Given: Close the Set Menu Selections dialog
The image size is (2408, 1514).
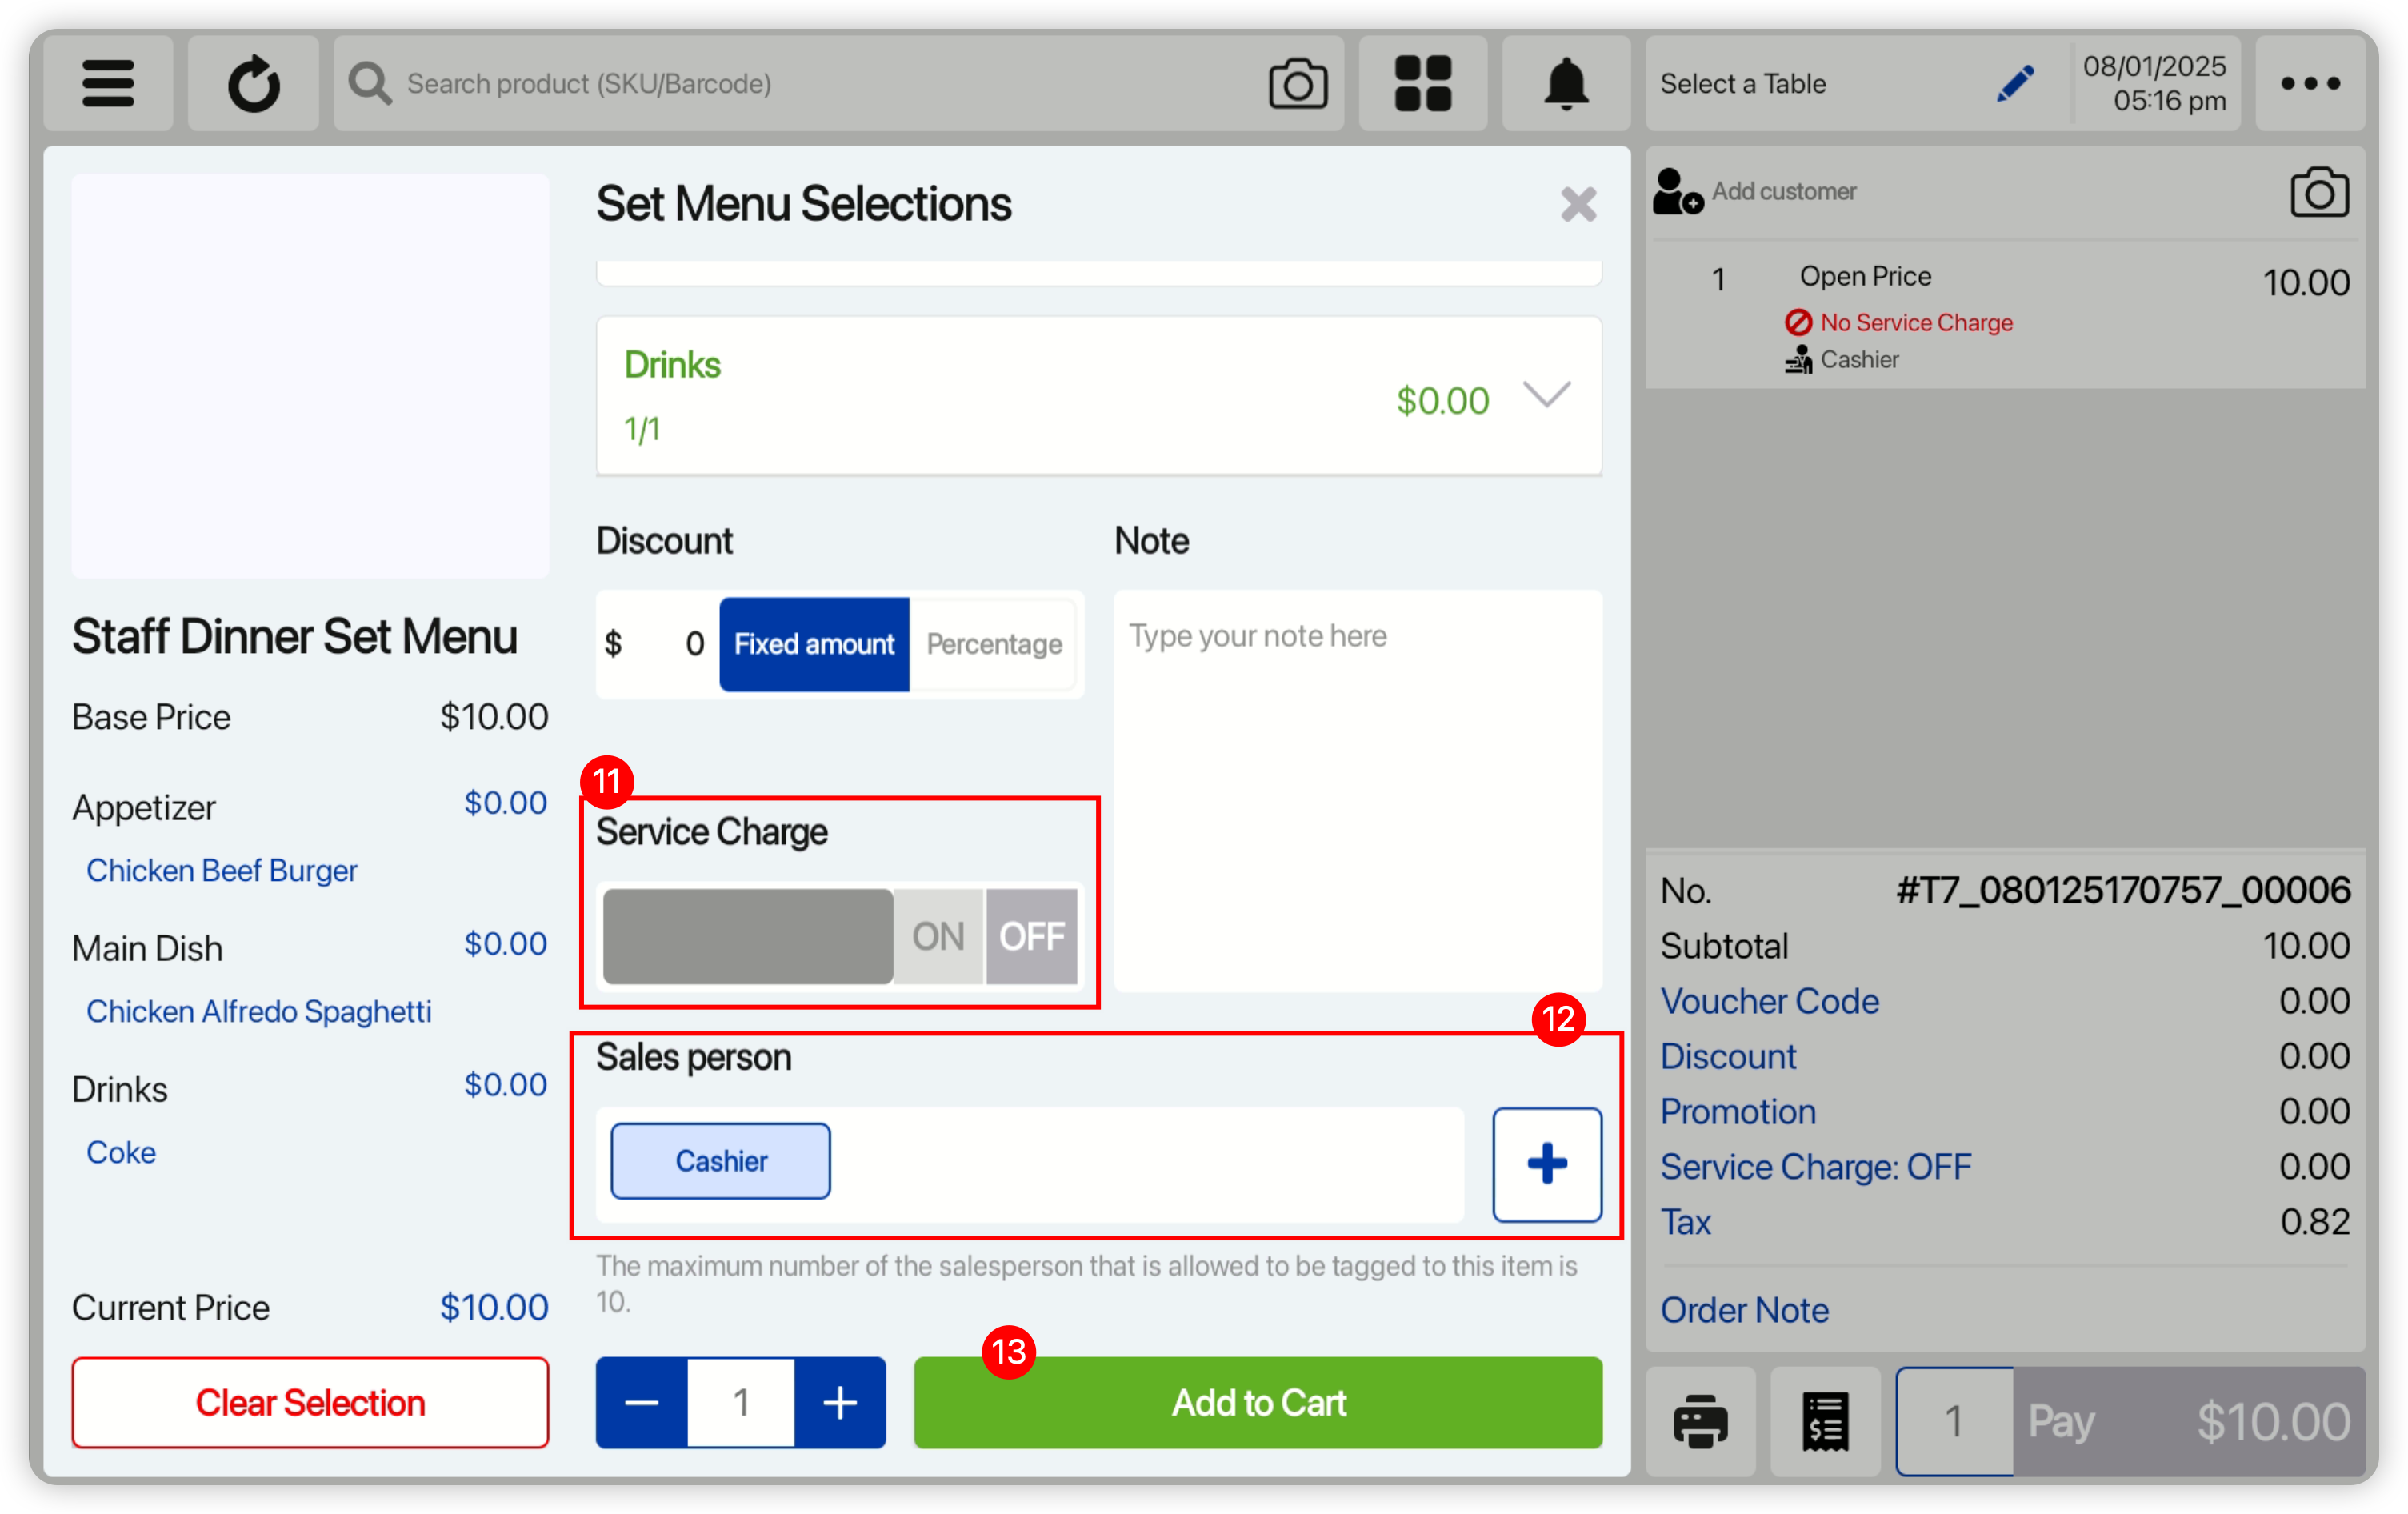Looking at the screenshot, I should coord(1578,205).
